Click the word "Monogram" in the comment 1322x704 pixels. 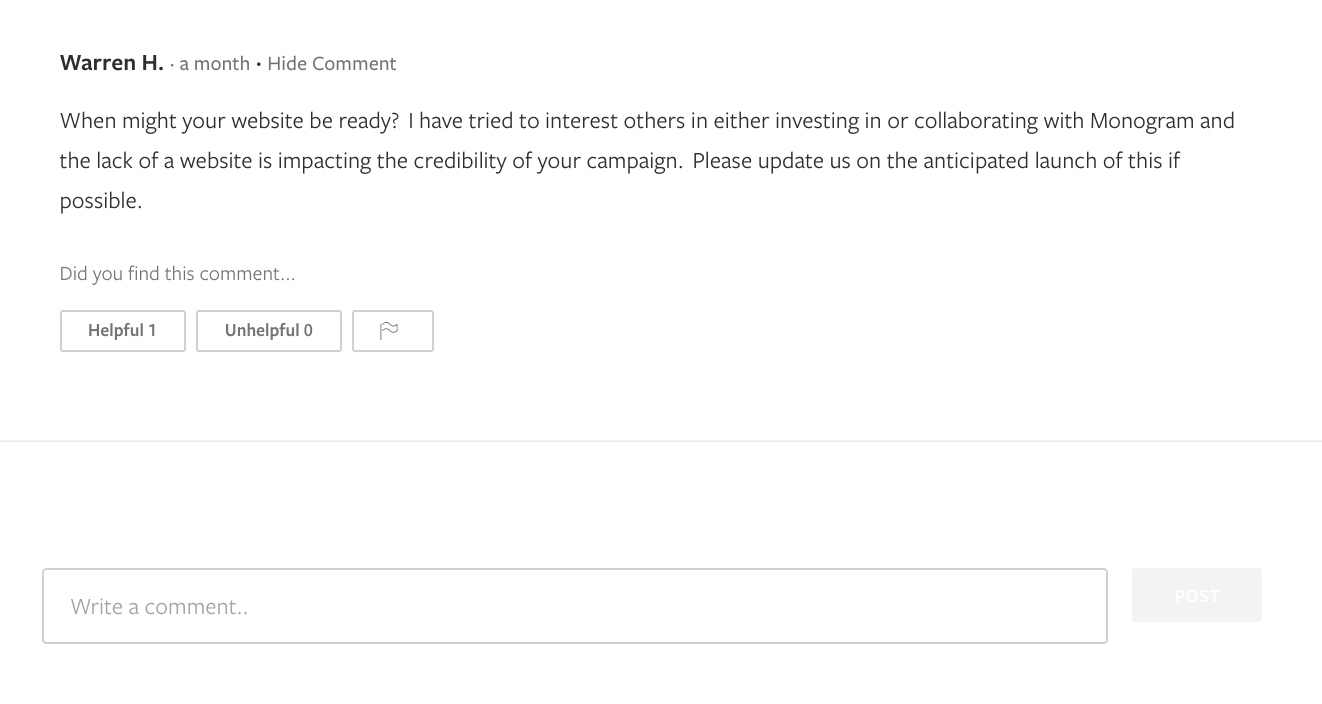(x=1142, y=121)
